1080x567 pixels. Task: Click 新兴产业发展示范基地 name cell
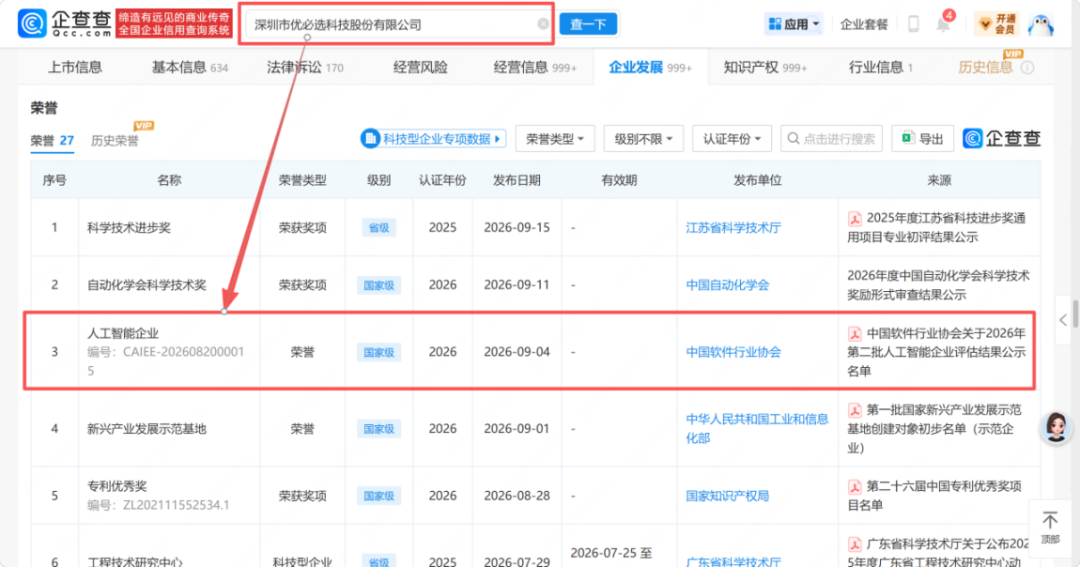[x=147, y=429]
